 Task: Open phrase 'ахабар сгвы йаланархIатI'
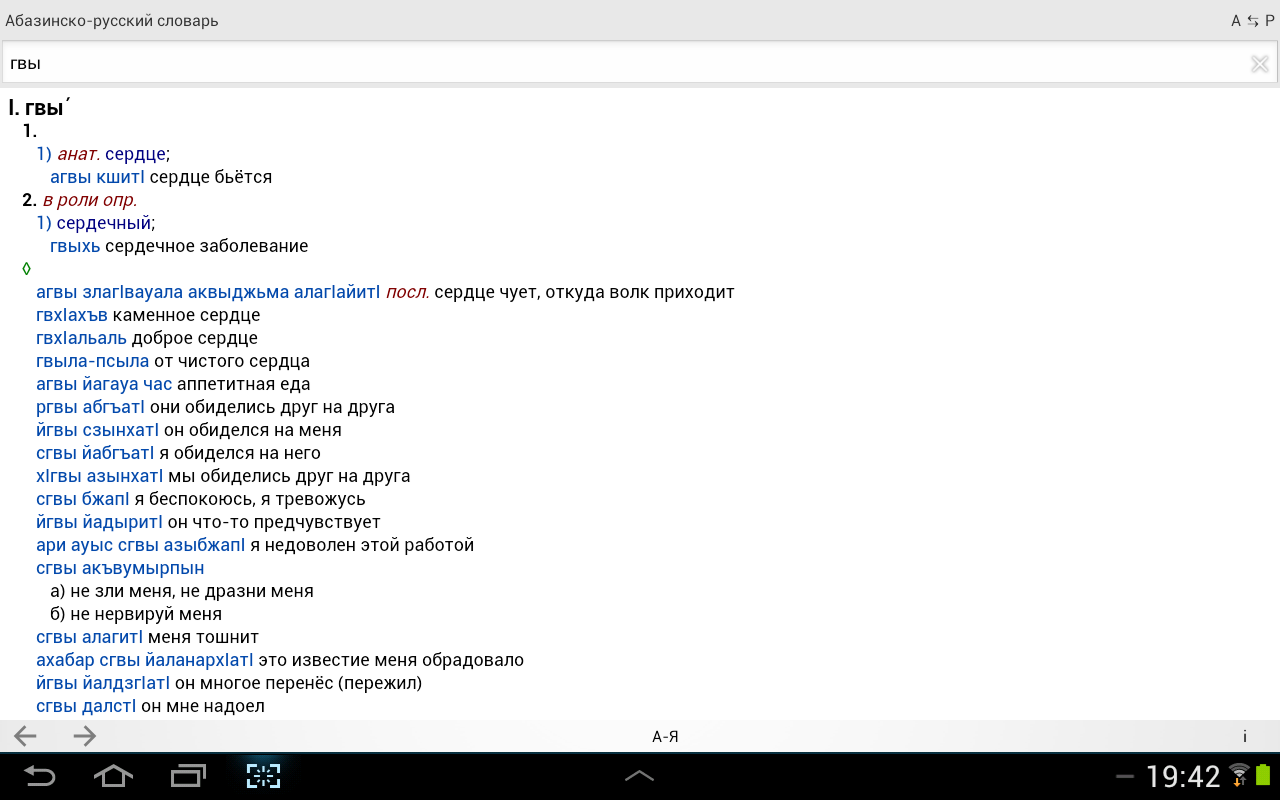point(145,660)
